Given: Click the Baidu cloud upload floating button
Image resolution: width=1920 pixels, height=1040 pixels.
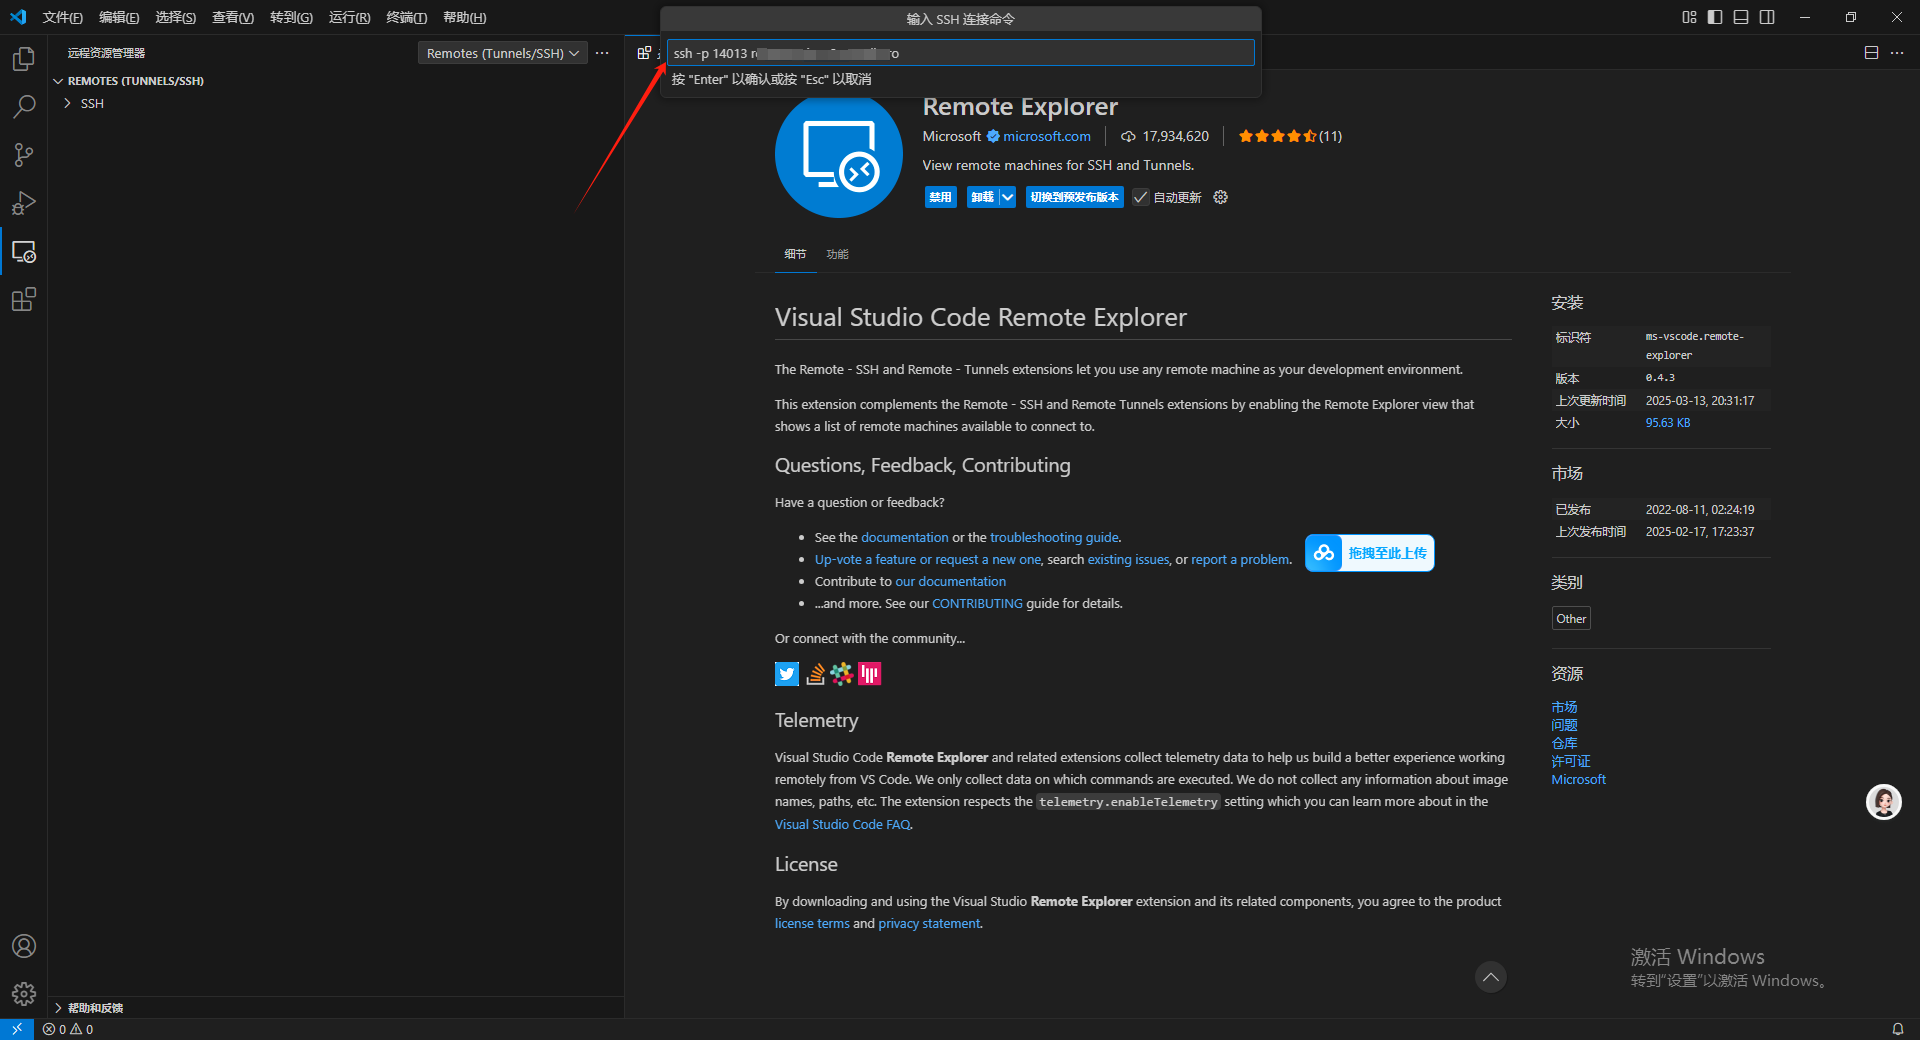Looking at the screenshot, I should click(1369, 553).
